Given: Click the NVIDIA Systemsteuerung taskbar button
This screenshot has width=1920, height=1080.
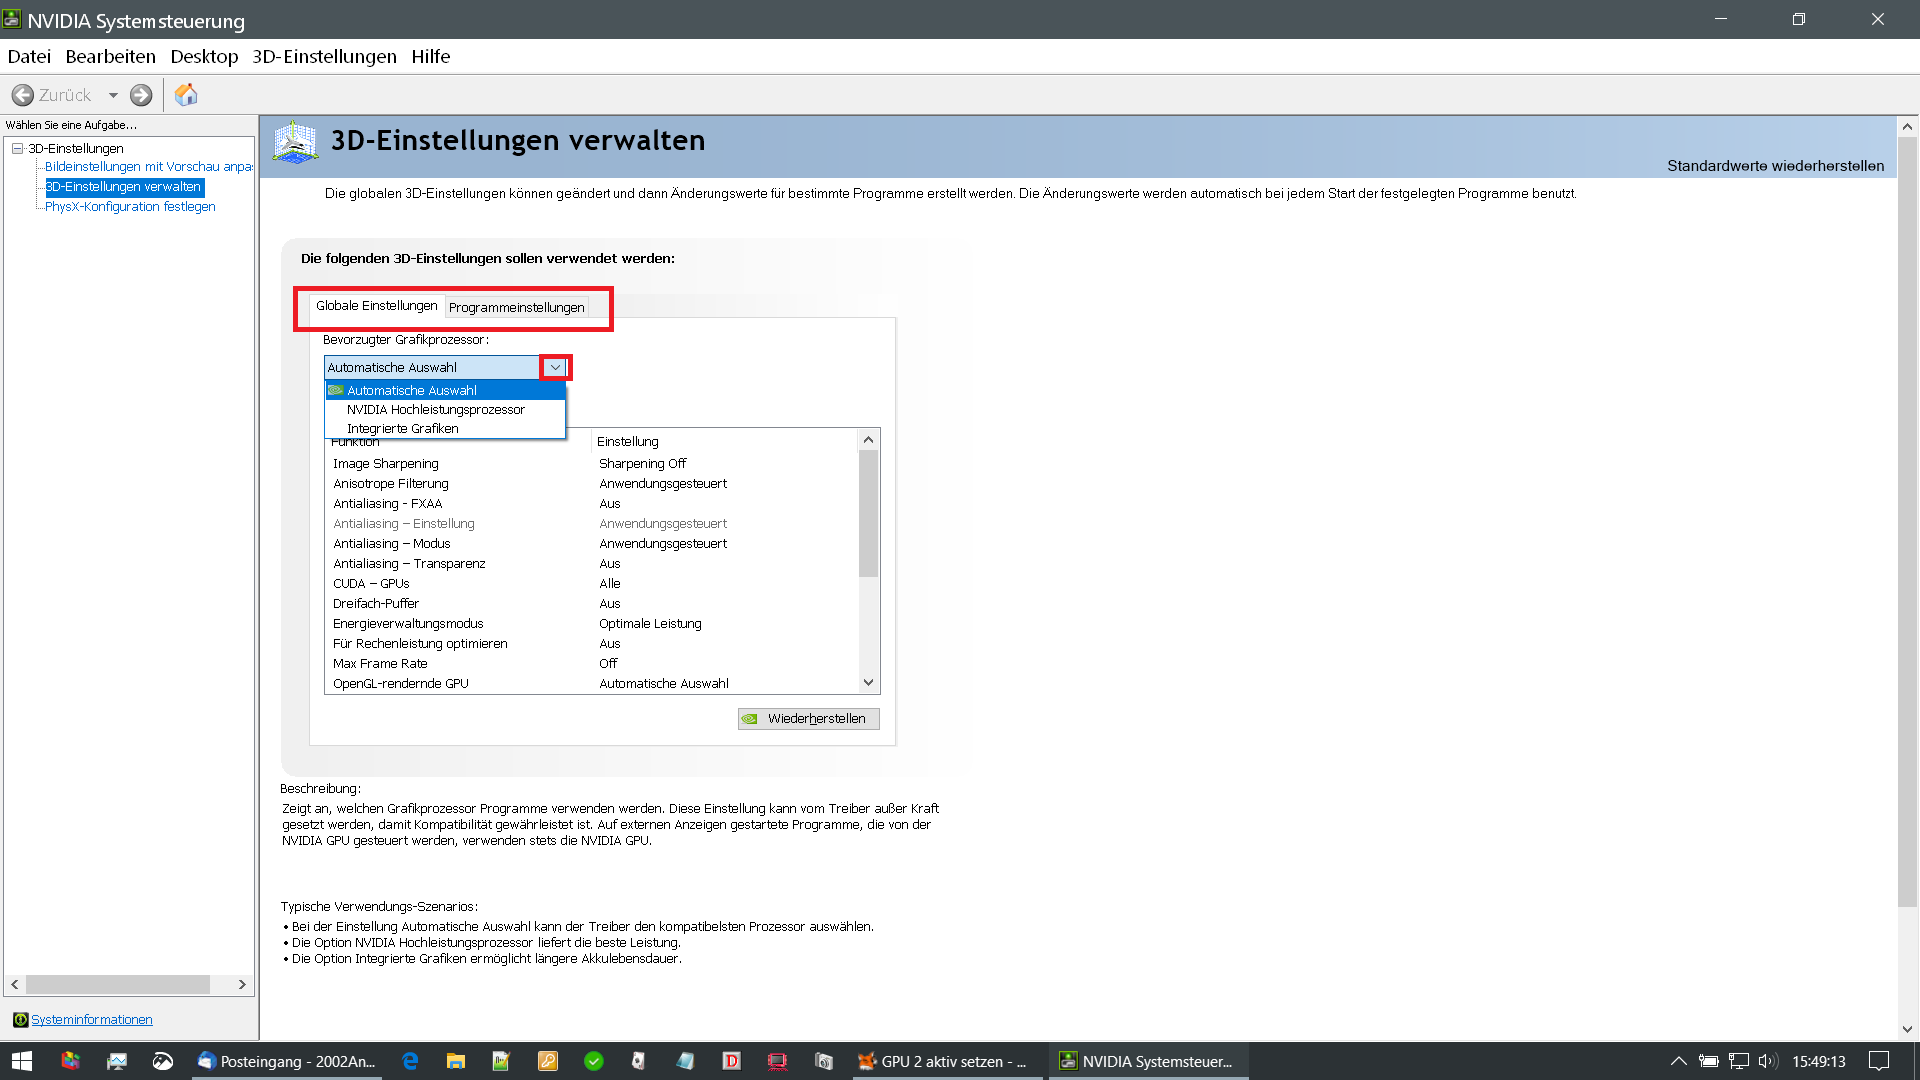Looking at the screenshot, I should (1148, 1061).
